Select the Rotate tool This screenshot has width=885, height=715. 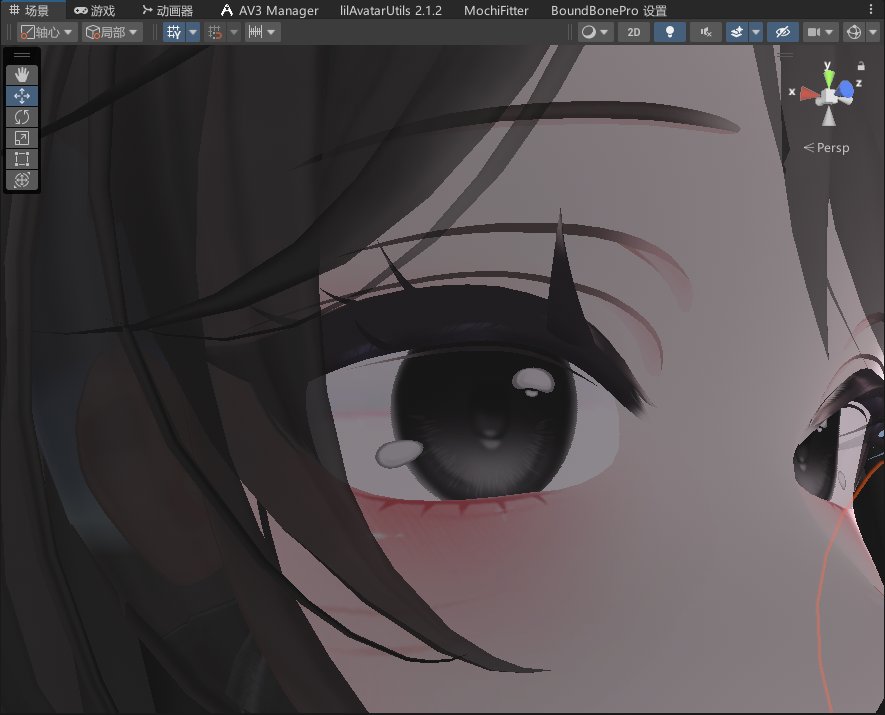tap(22, 117)
